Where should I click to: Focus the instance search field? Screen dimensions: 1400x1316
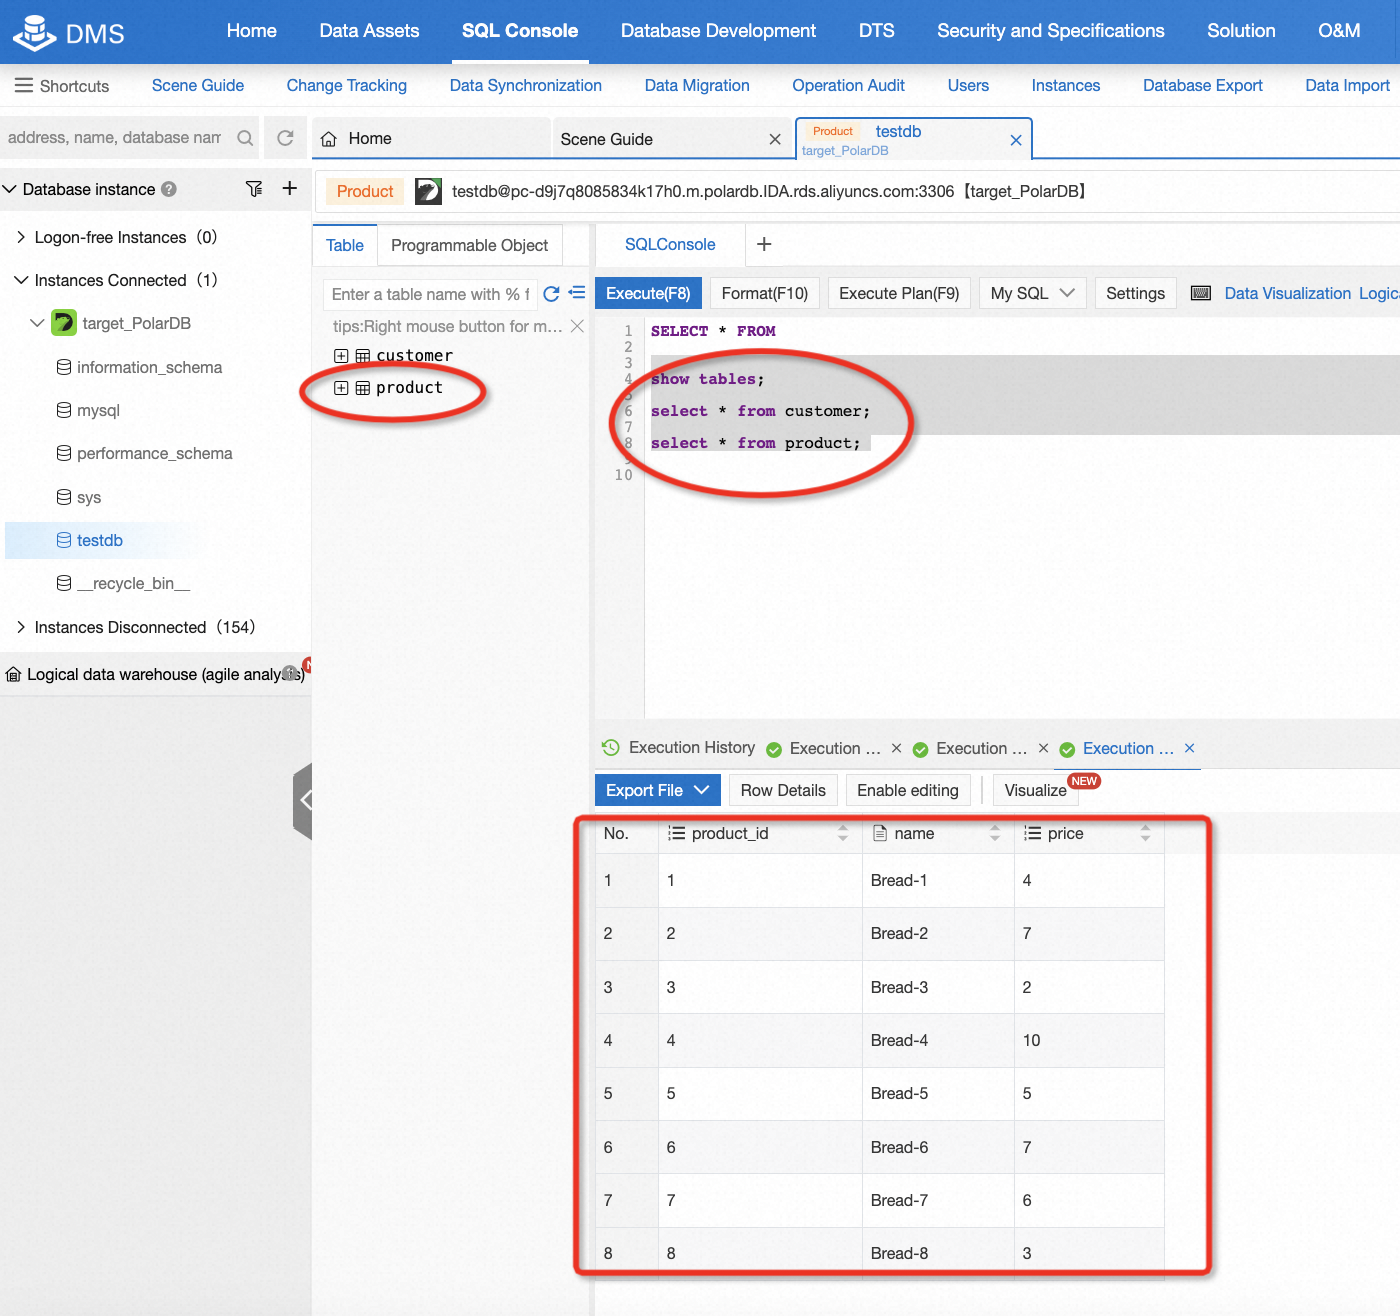pos(115,138)
